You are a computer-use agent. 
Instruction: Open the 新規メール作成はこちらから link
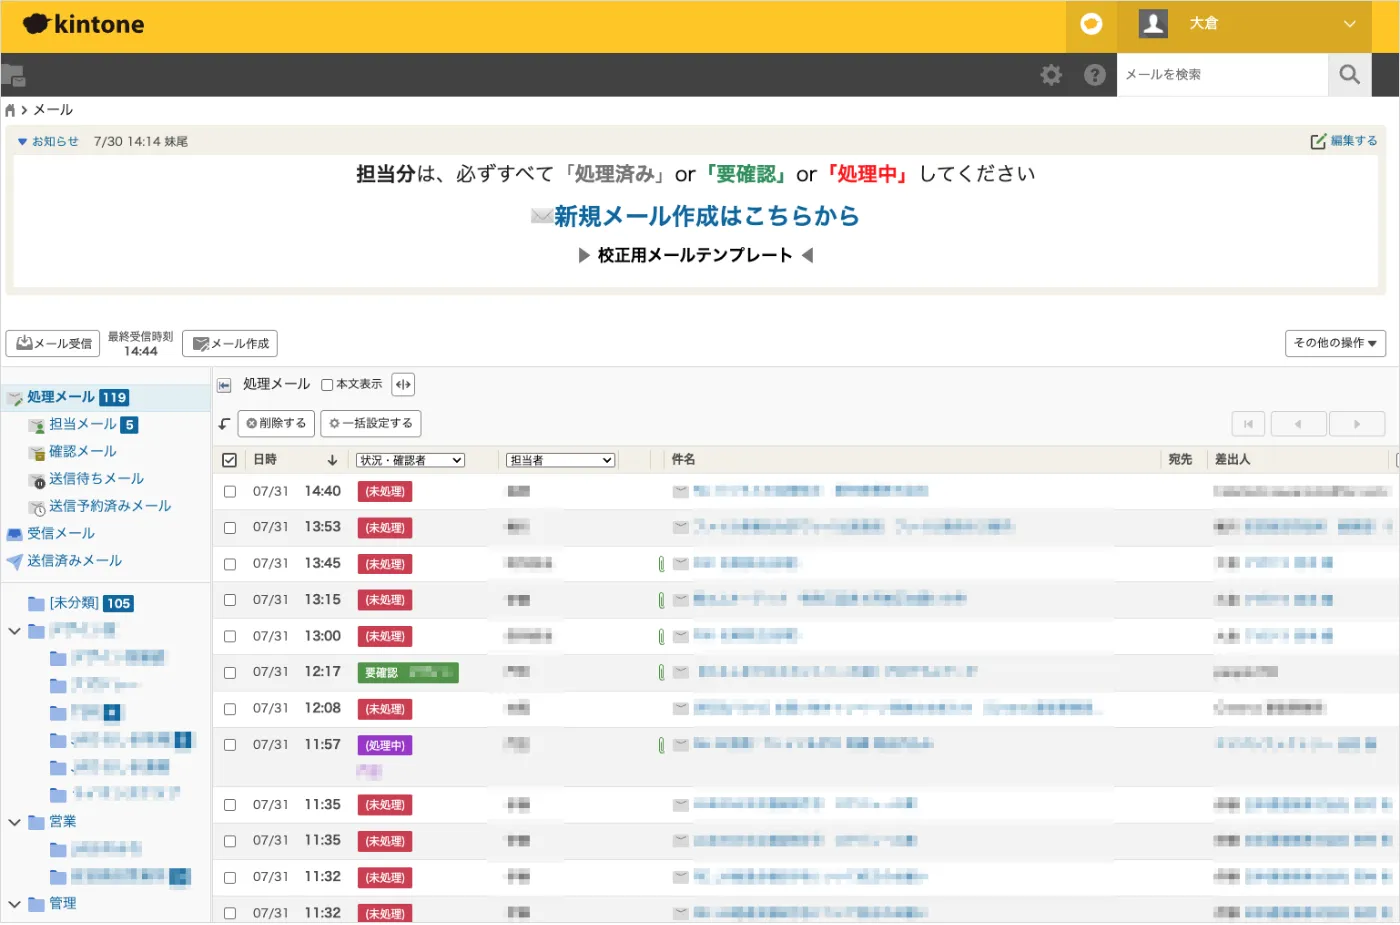706,216
